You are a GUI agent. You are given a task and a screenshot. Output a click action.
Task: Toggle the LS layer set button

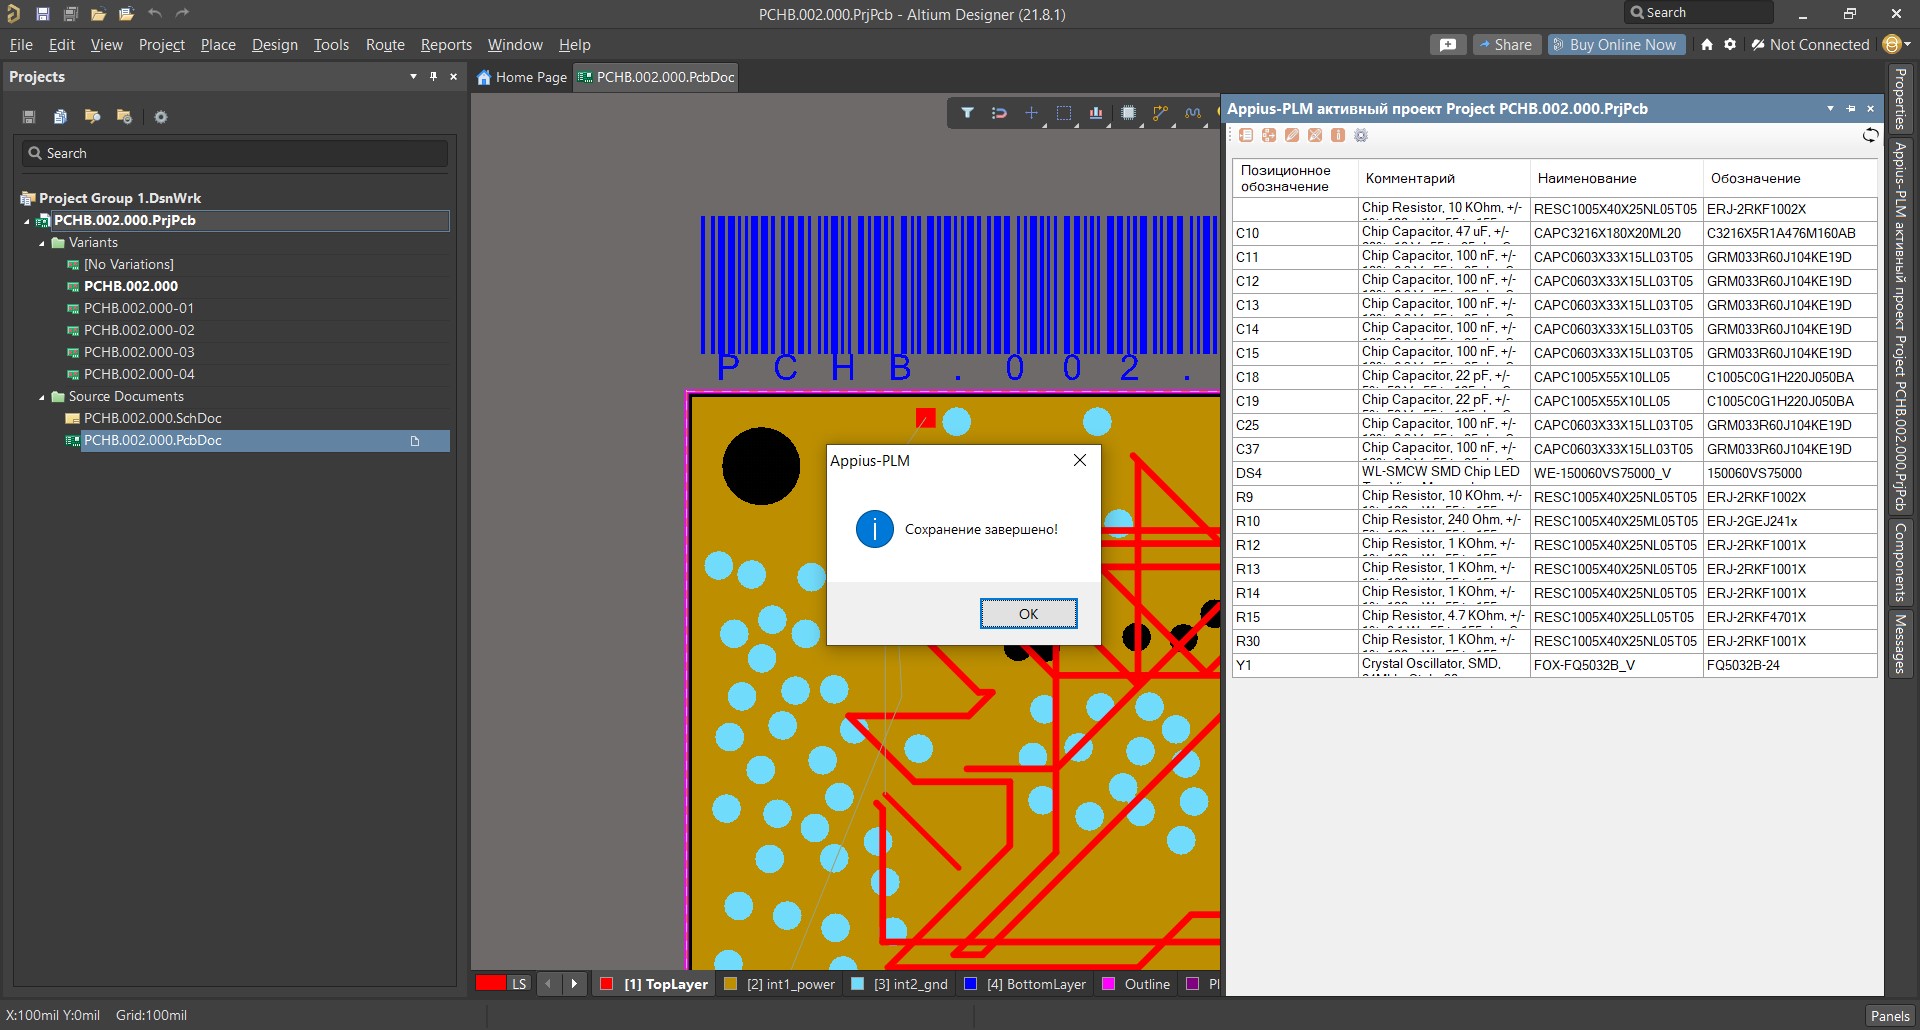tap(519, 984)
